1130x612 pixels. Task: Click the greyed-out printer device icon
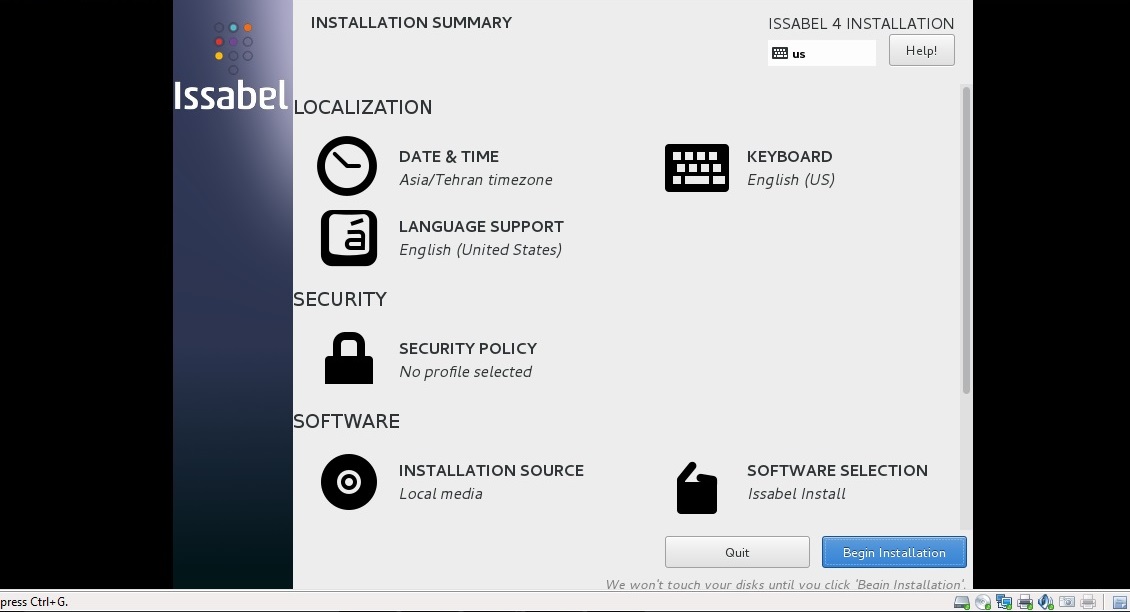tap(1088, 602)
